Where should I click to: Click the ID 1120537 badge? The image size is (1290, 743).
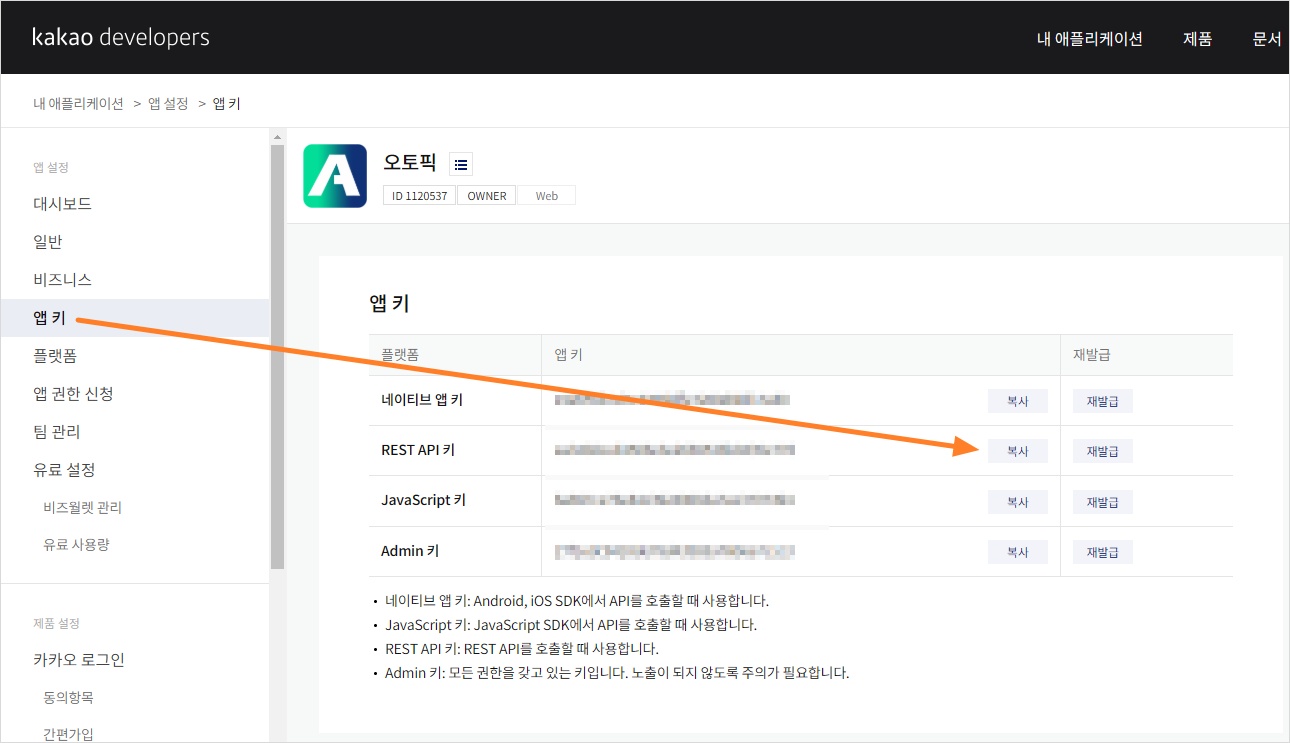click(x=420, y=196)
